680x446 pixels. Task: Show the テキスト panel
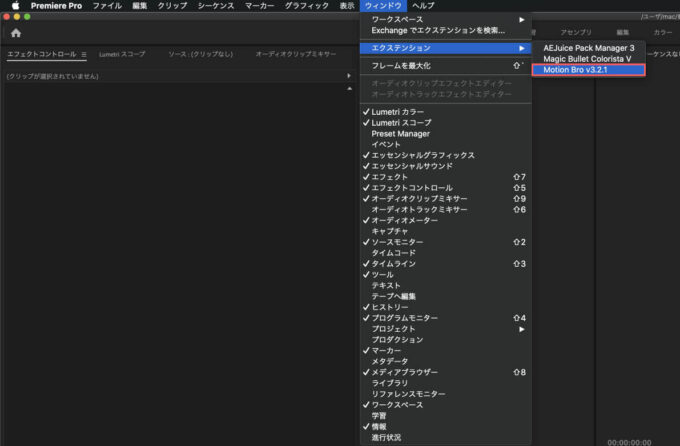445,285
